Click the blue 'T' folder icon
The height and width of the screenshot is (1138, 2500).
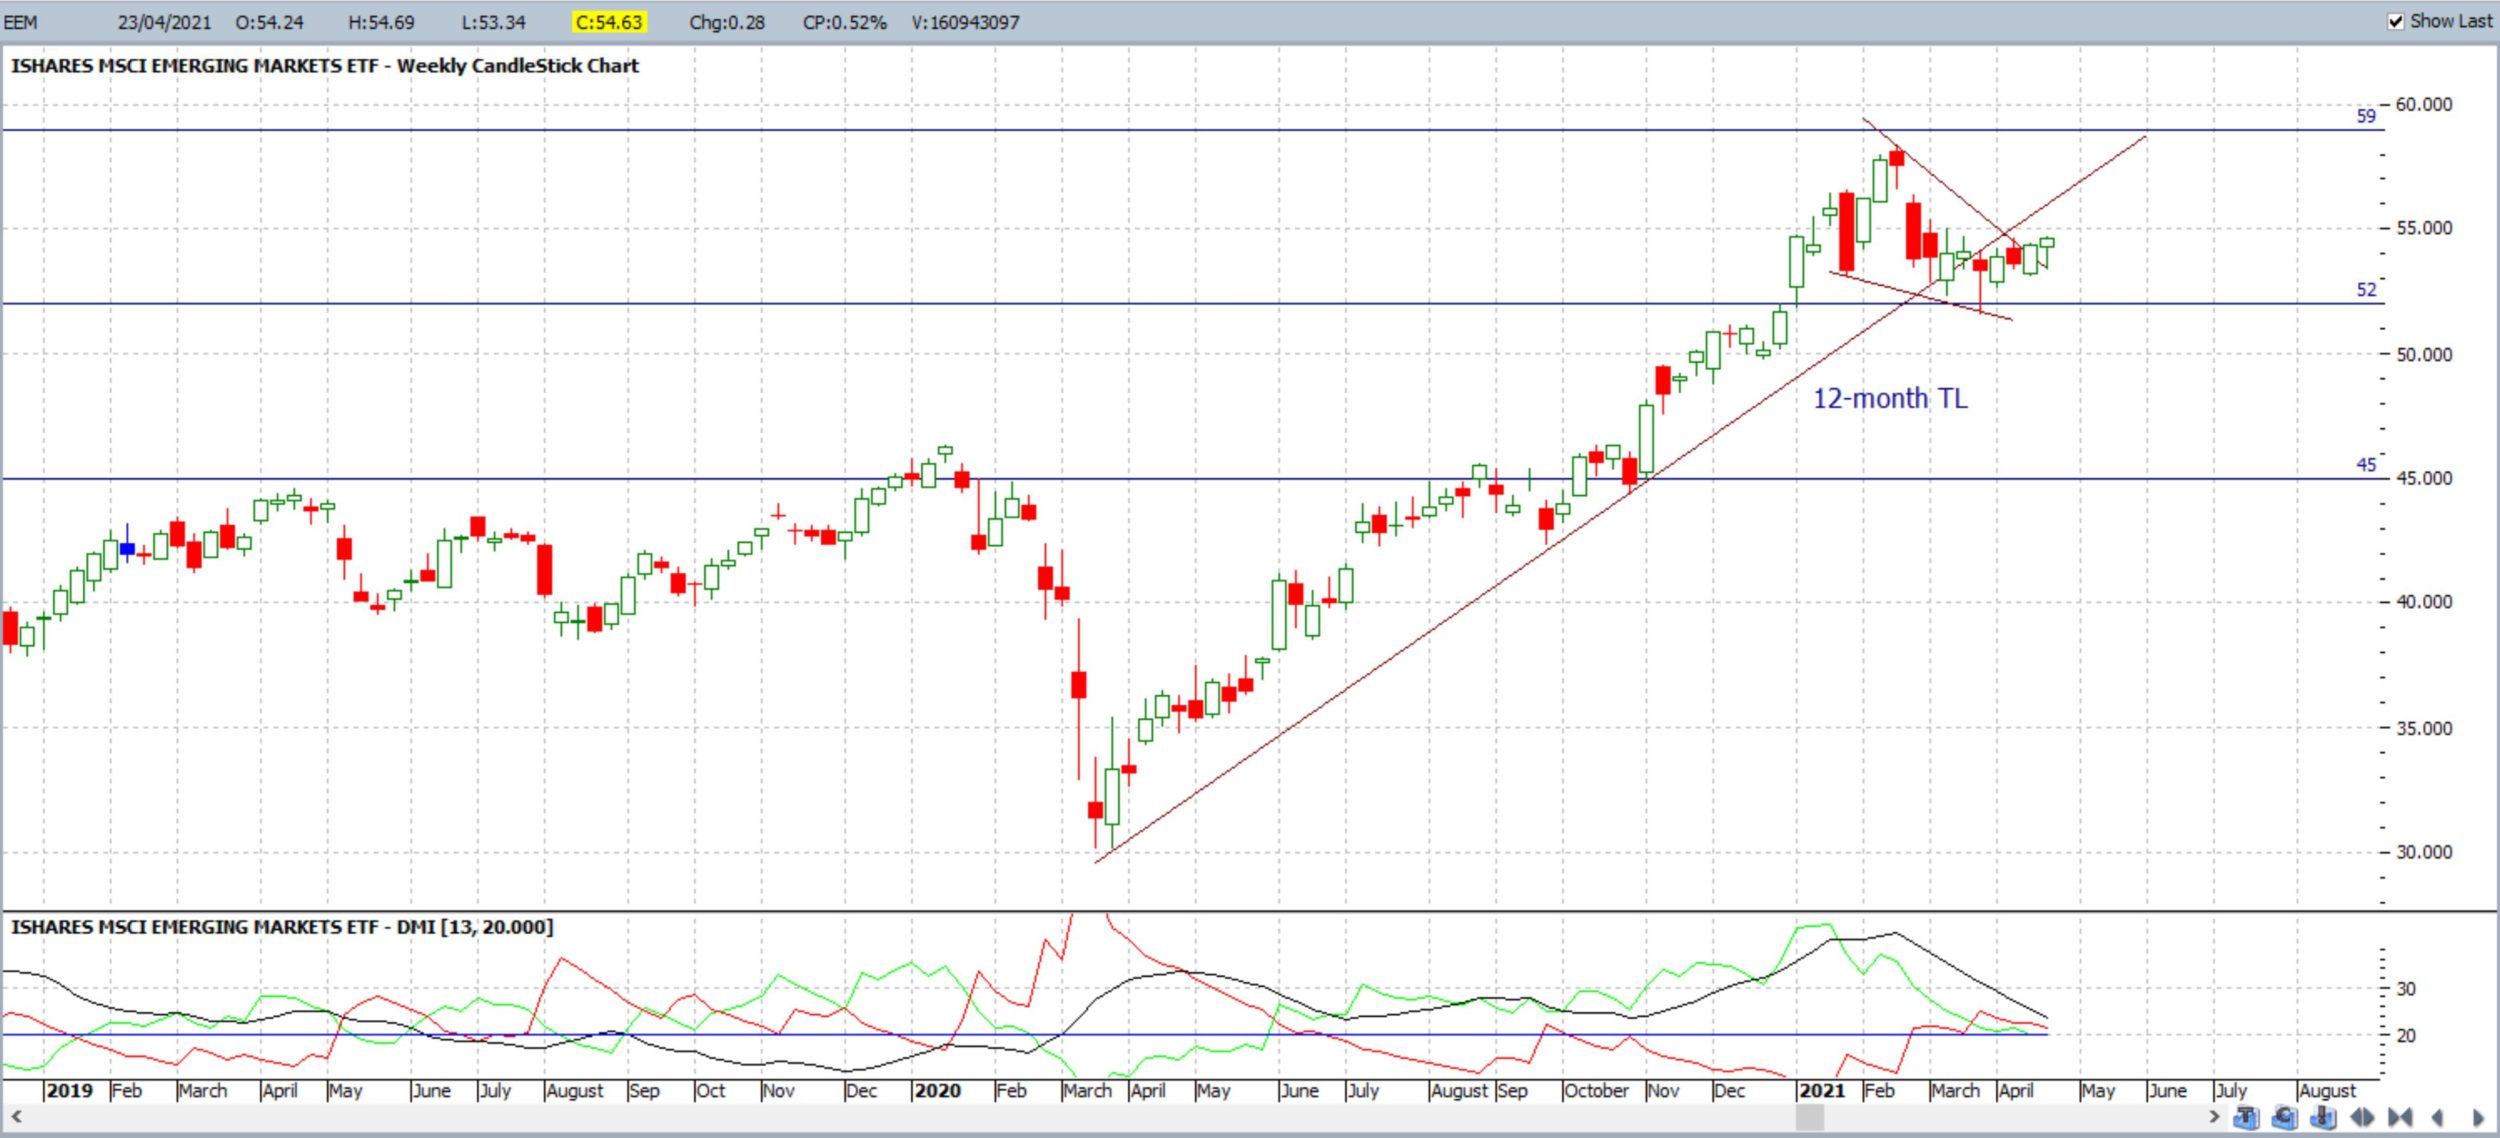(x=2245, y=1117)
